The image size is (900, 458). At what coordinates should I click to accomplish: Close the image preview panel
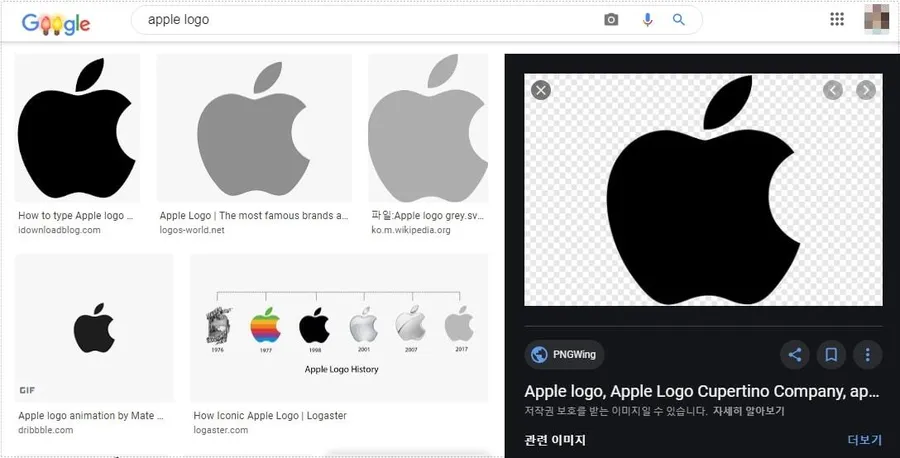(x=541, y=90)
